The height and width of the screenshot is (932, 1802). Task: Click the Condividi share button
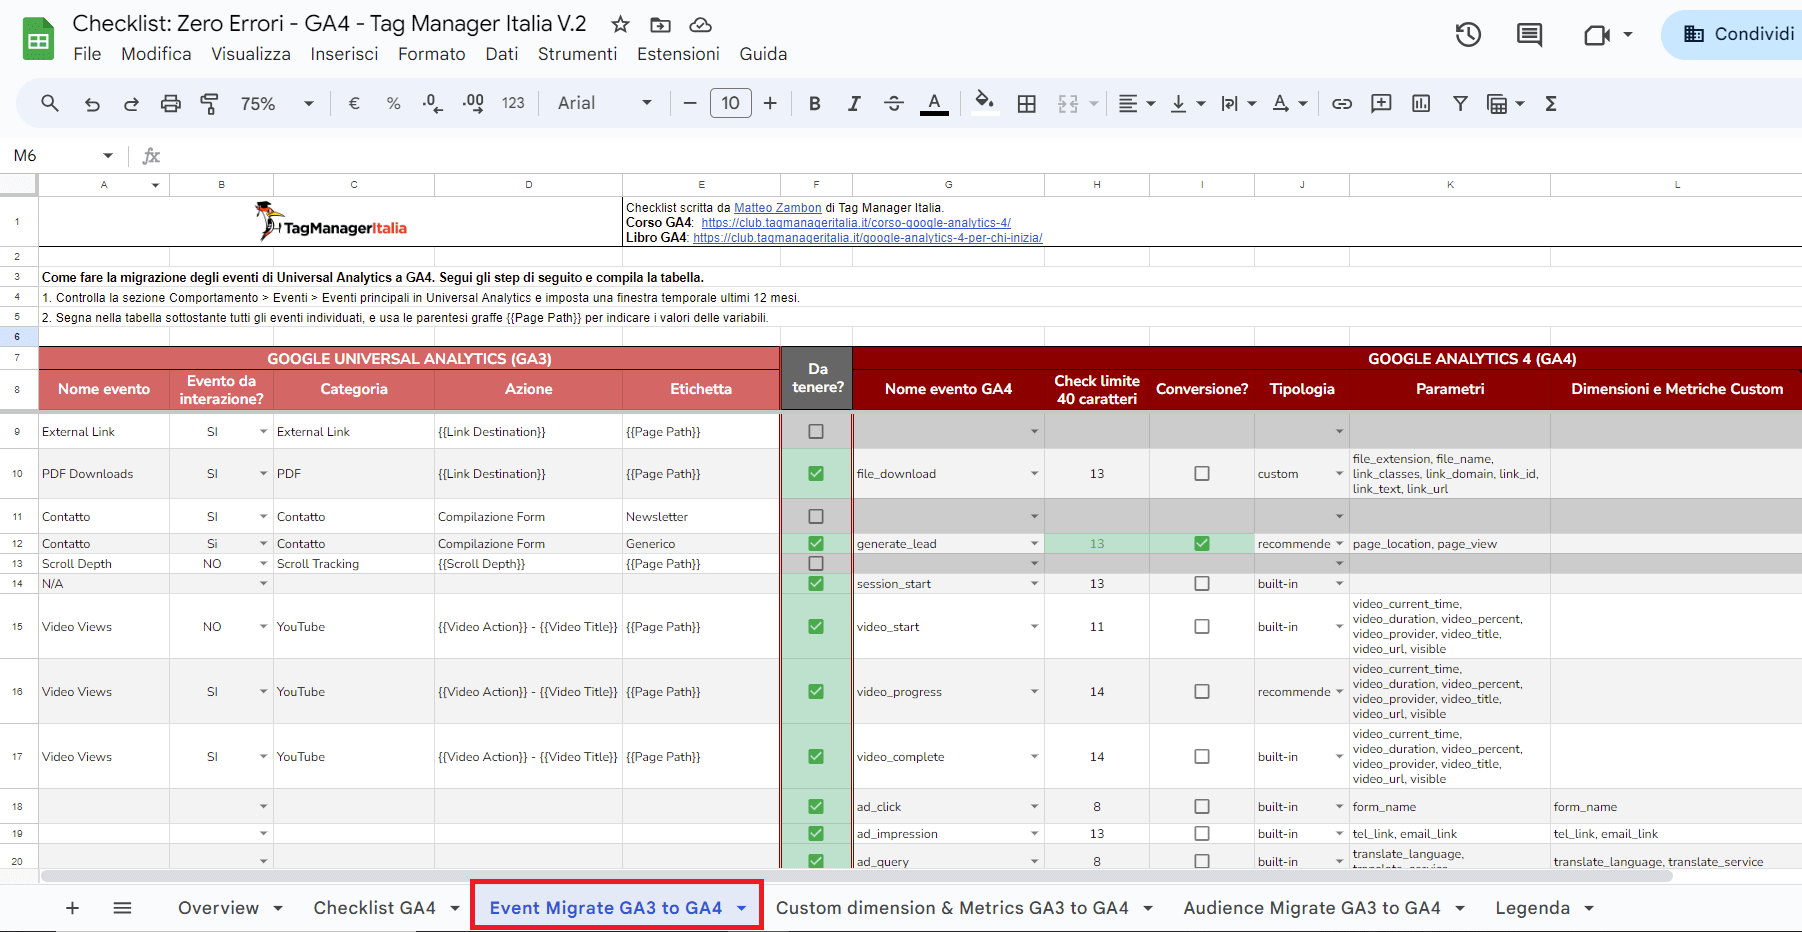(x=1738, y=35)
